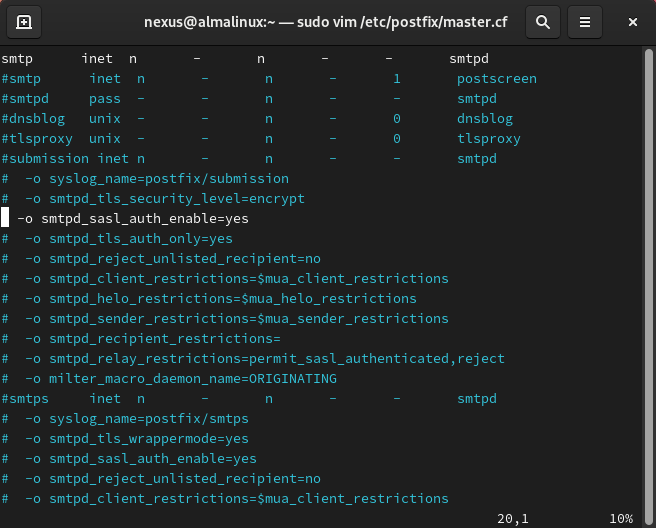Screen dimensions: 656x528
Task: Click the window title bar text
Action: pyautogui.click(x=328, y=21)
